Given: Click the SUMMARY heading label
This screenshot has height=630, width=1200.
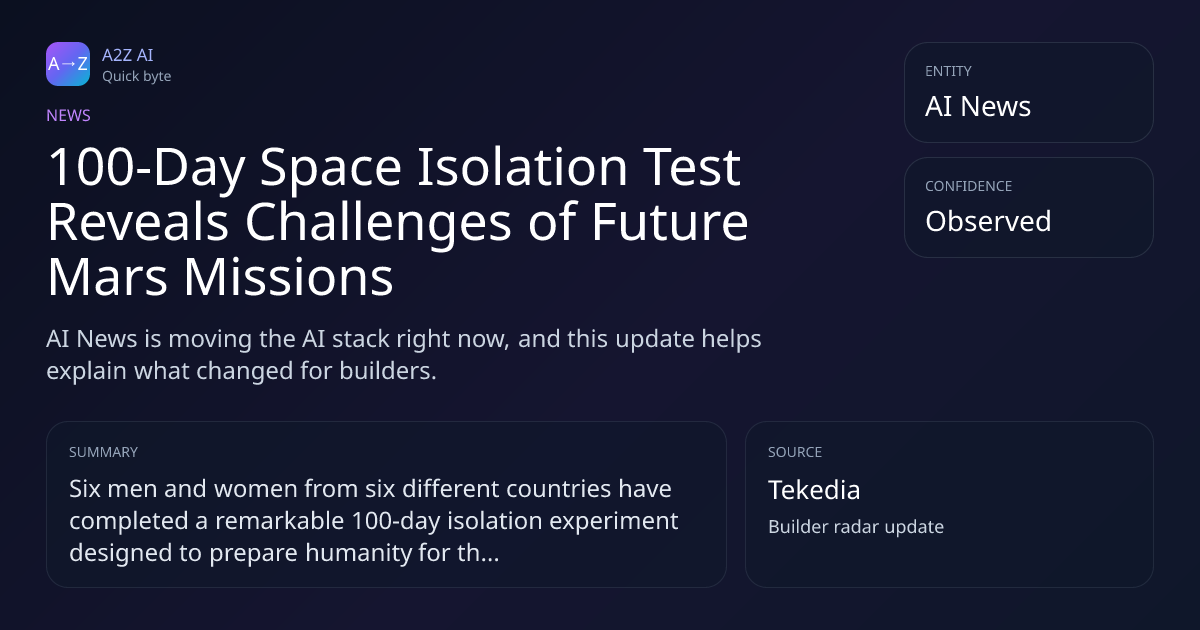Looking at the screenshot, I should (103, 452).
